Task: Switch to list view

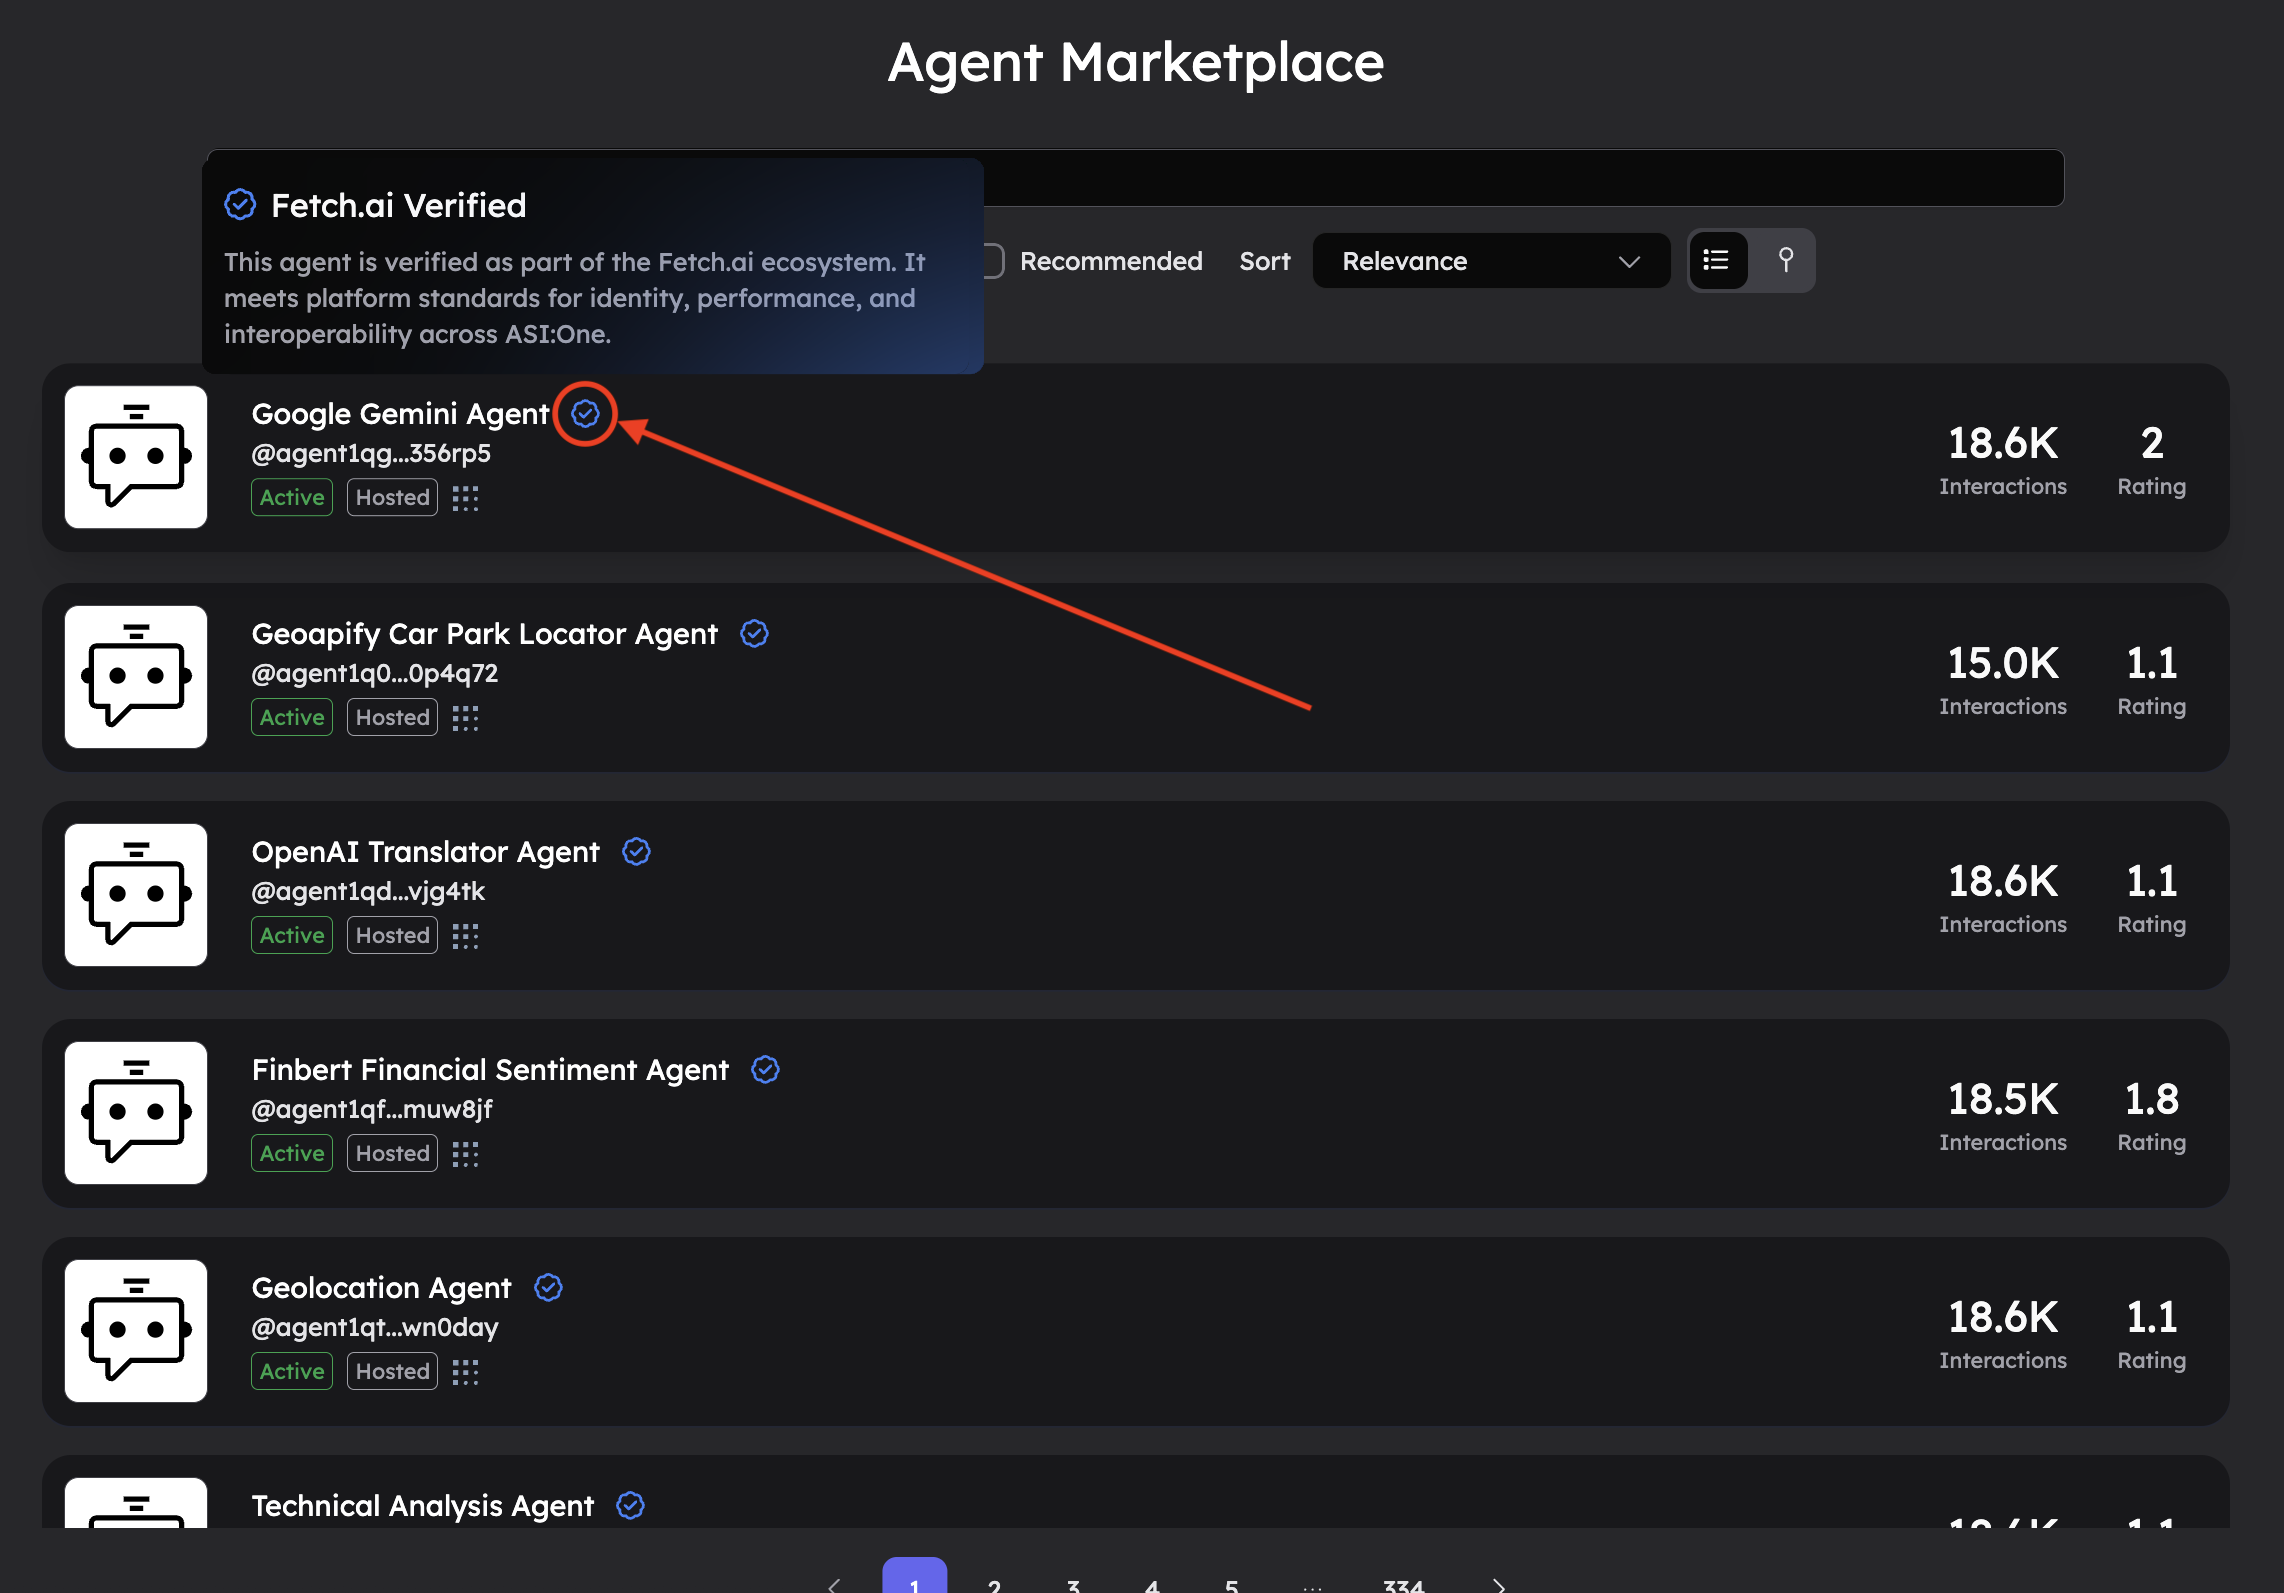Action: pos(1717,260)
